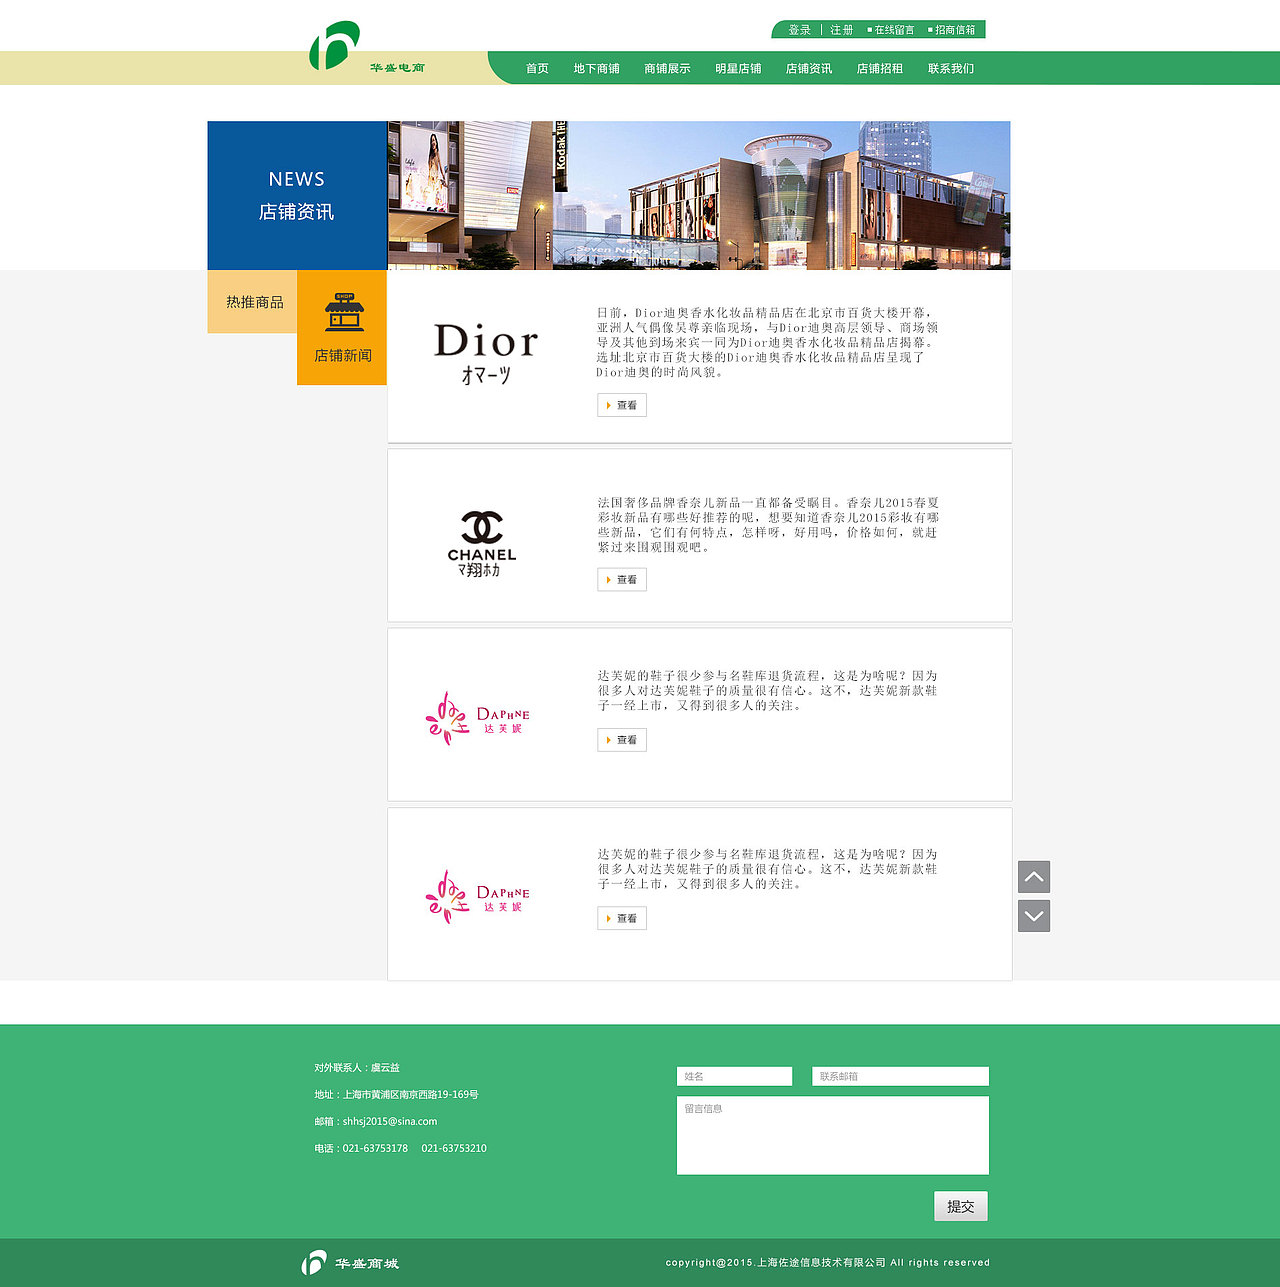Focus the 联系邮箱 email input field
This screenshot has height=1287, width=1280.
(x=900, y=1076)
